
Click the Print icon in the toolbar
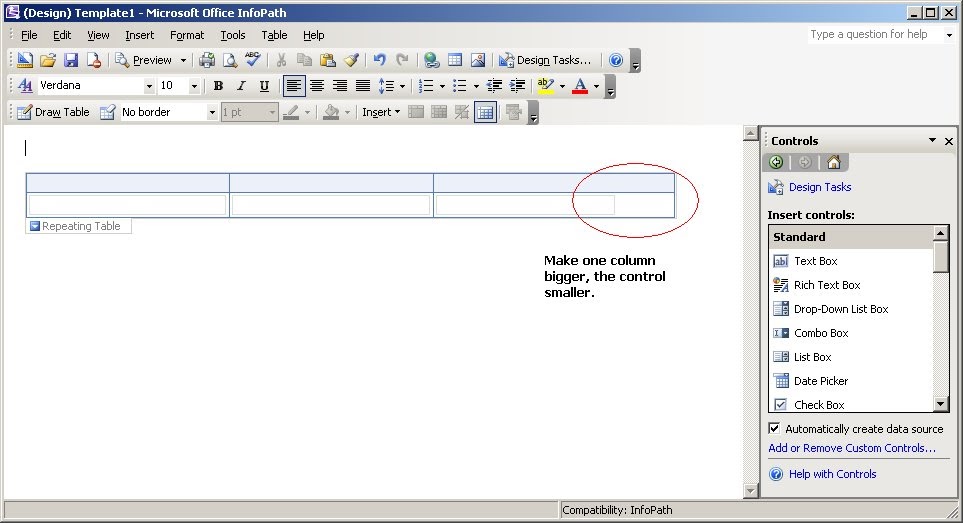click(206, 60)
